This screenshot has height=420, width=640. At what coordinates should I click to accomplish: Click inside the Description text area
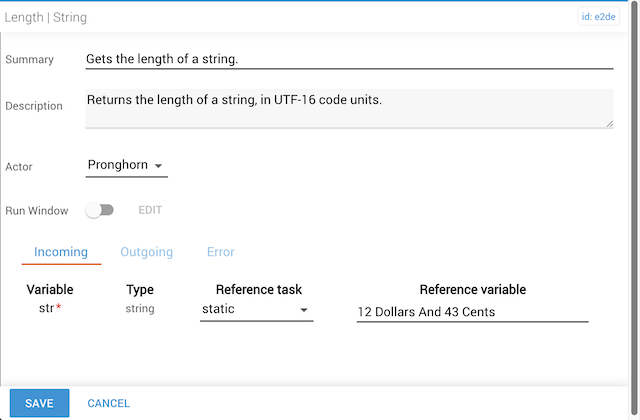click(x=348, y=108)
